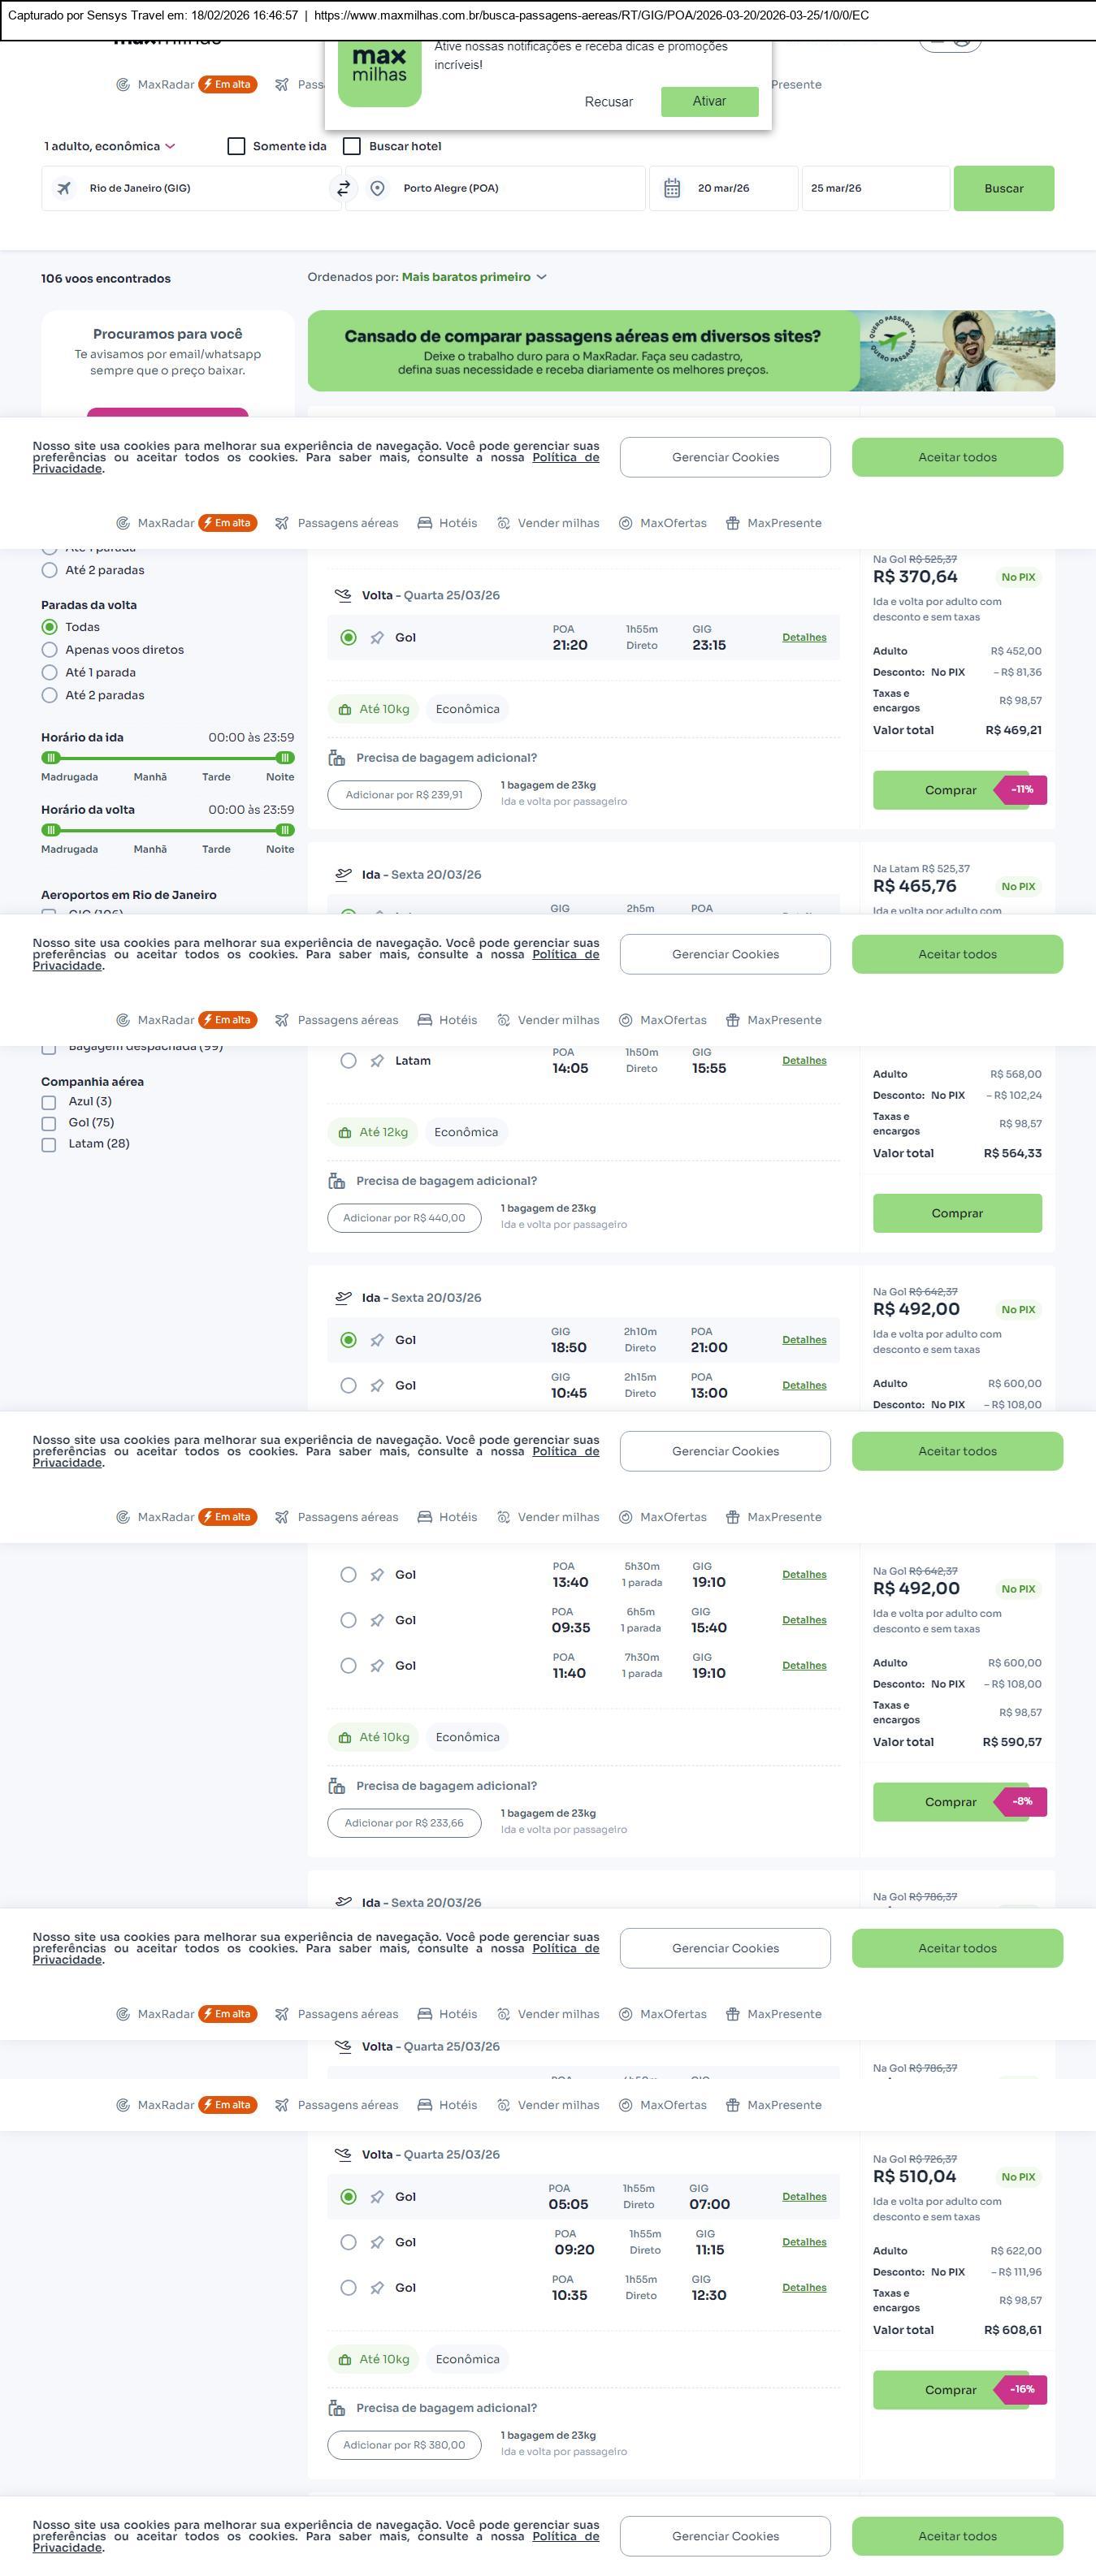Select Apenas voos diretos for the return
This screenshot has width=1096, height=2576.
point(49,650)
